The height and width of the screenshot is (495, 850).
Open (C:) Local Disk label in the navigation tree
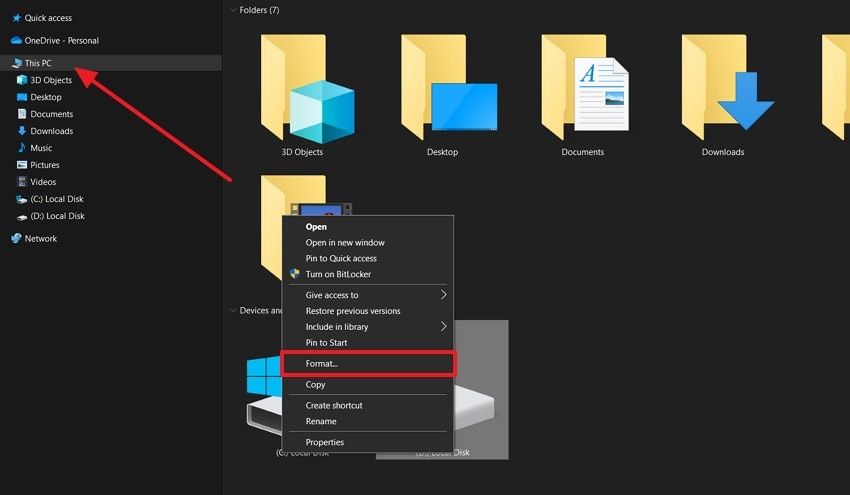tap(57, 199)
